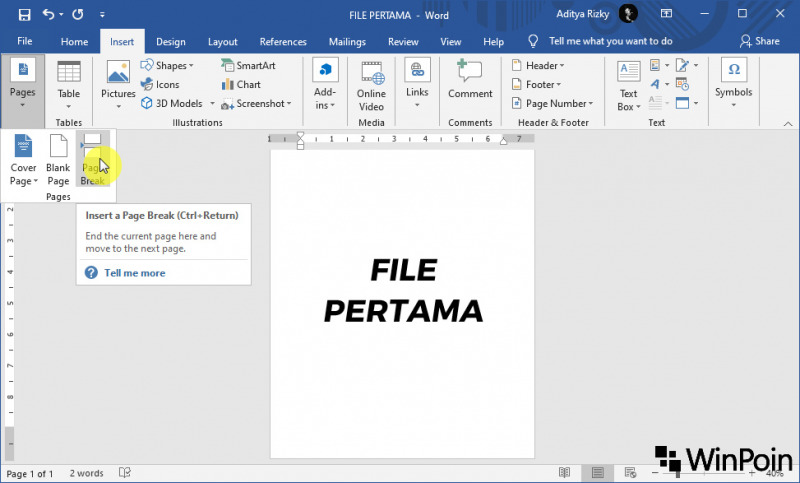Zoom in with the plus button
Screen dimensions: 800x483
752,473
